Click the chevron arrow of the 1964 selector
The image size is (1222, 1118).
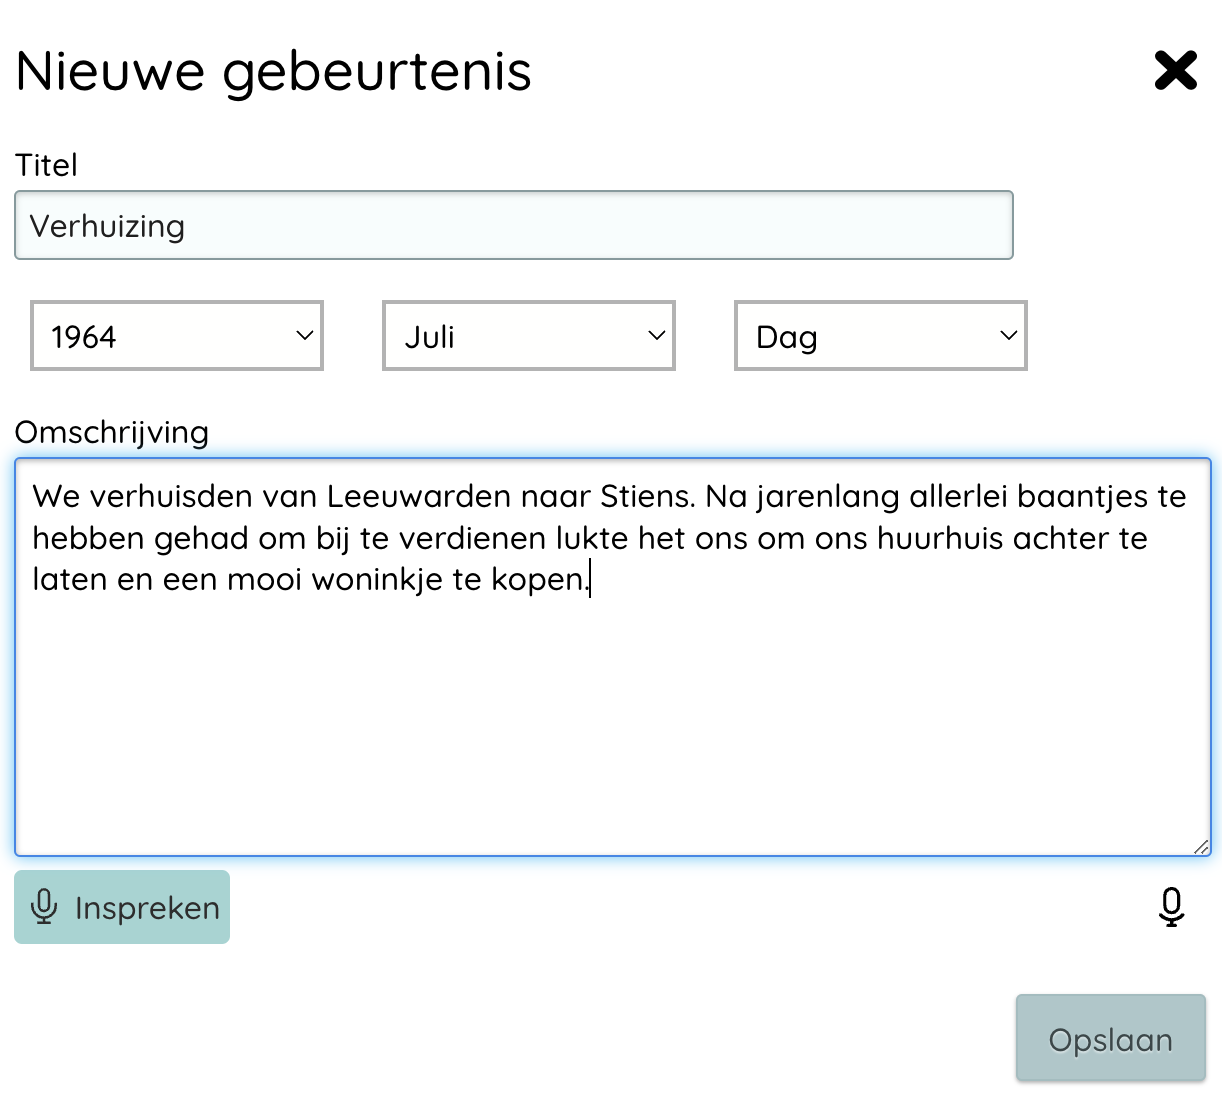[x=305, y=336]
